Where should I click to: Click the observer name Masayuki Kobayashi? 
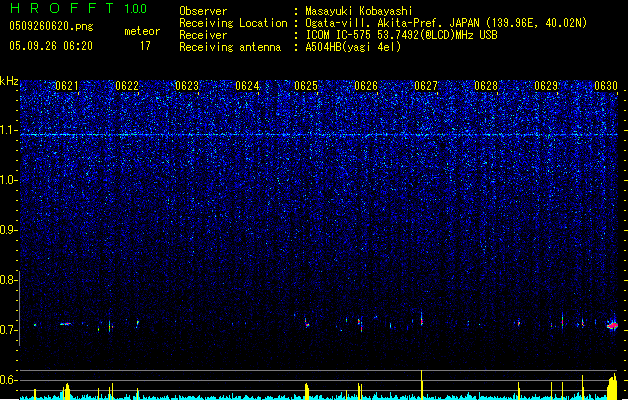pyautogui.click(x=359, y=11)
